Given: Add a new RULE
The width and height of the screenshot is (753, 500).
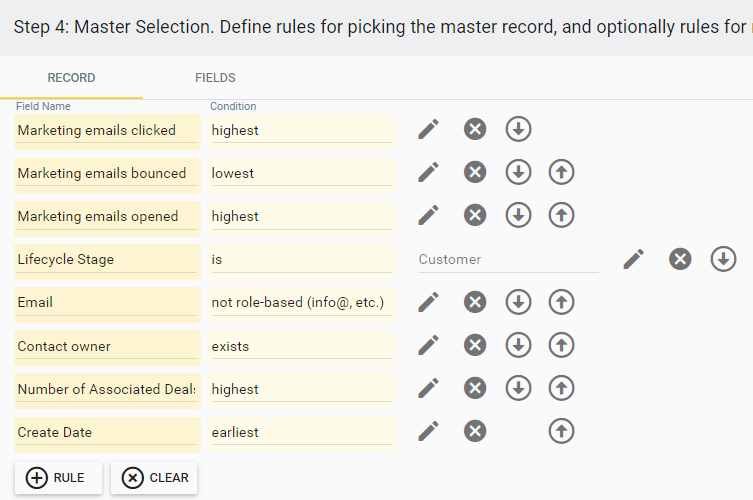Looking at the screenshot, I should click(x=58, y=478).
